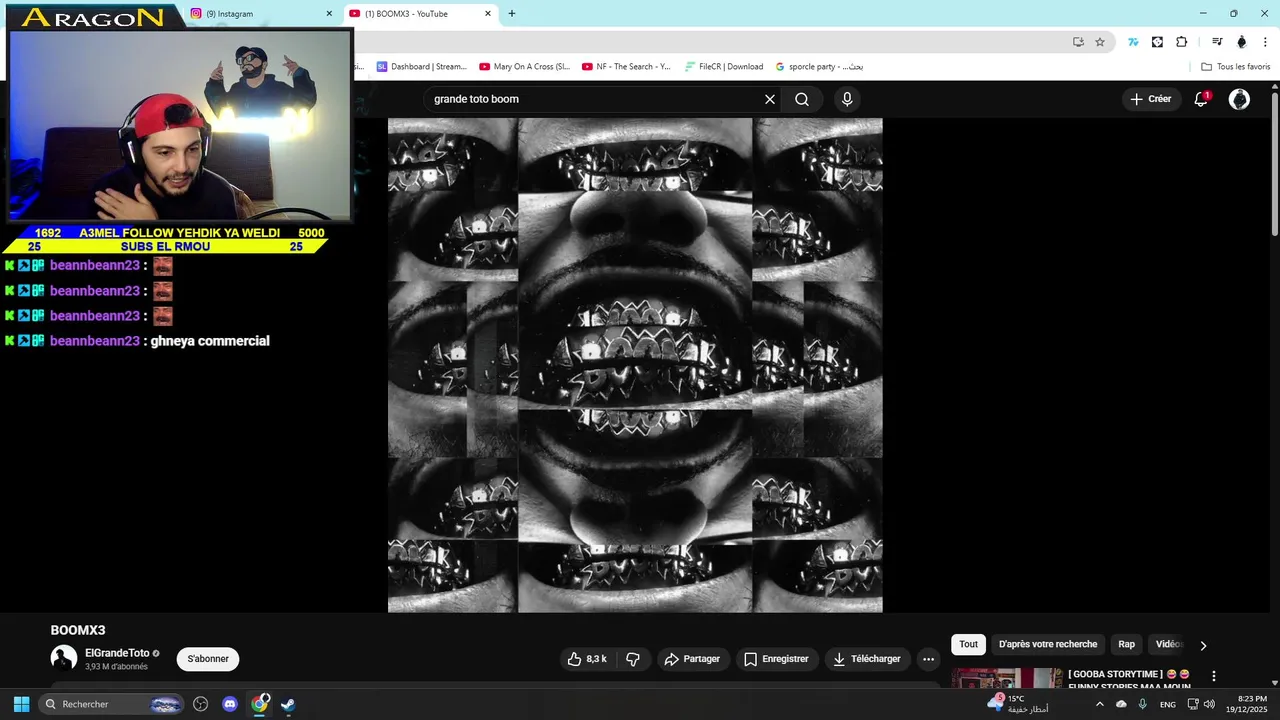This screenshot has width=1280, height=720.
Task: Click the BOOMX3 video player
Action: [635, 365]
